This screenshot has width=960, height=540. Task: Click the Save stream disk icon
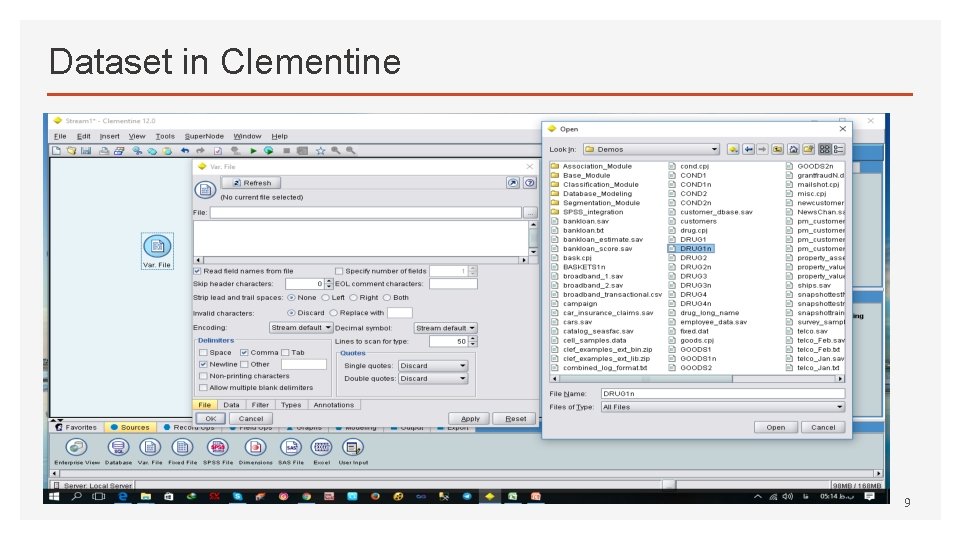point(86,151)
